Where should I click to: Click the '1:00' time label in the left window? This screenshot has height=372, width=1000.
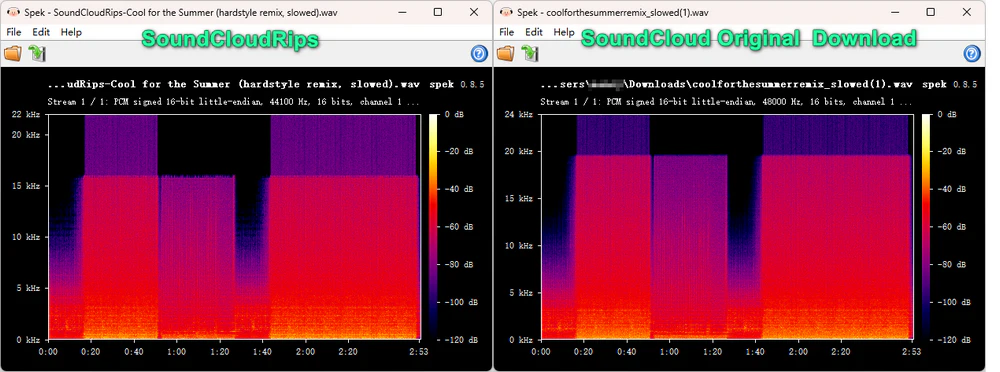pos(176,352)
